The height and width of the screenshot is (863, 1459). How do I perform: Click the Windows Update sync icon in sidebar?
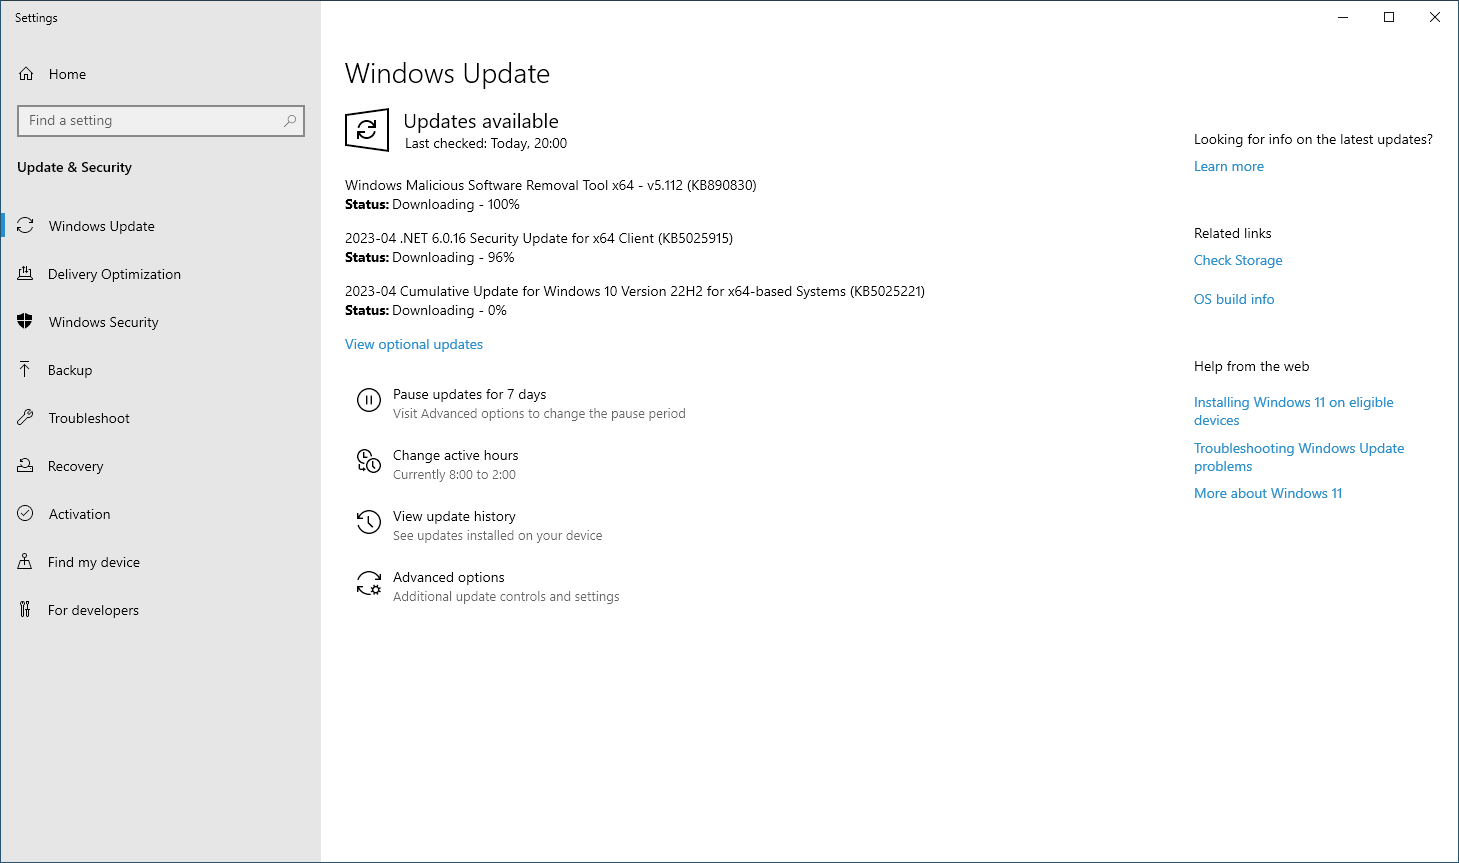point(26,226)
